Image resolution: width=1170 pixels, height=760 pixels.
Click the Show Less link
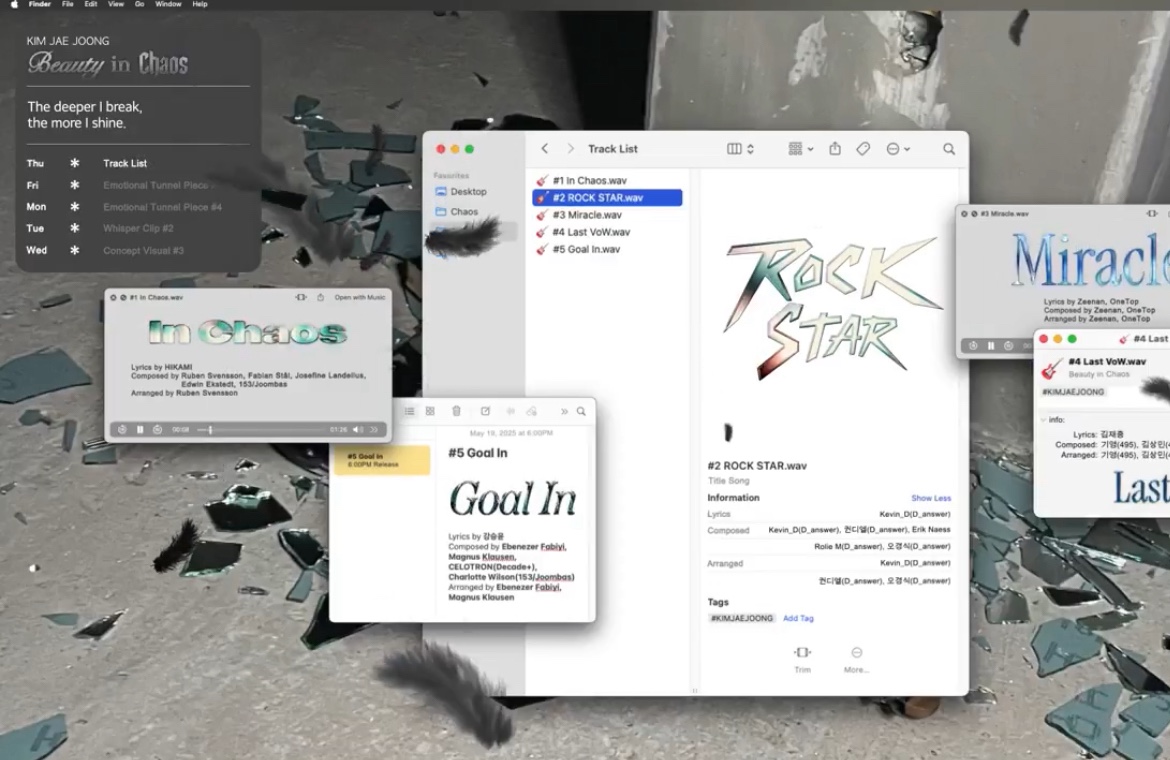pyautogui.click(x=930, y=498)
